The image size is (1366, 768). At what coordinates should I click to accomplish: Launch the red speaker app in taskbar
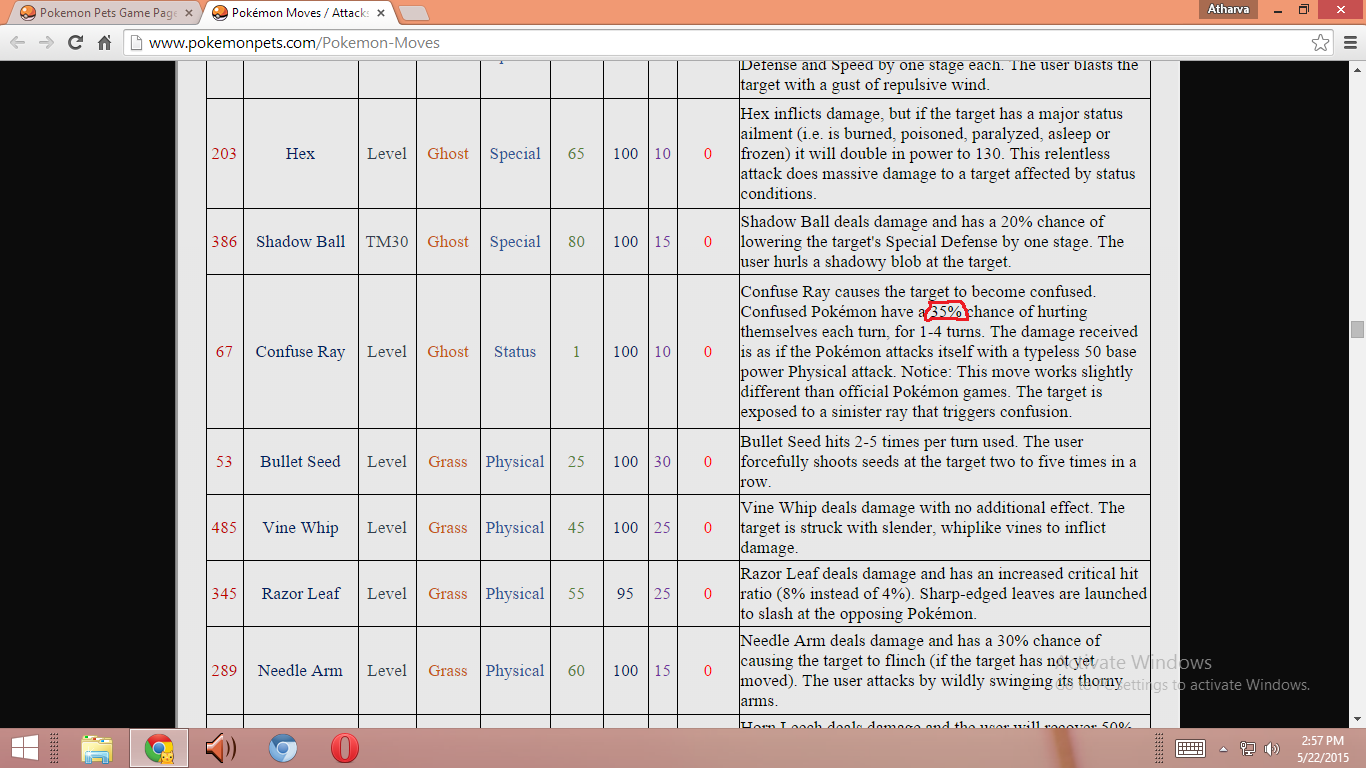pos(220,748)
